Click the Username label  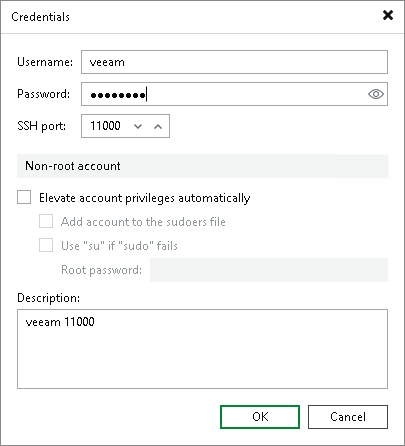(x=45, y=62)
